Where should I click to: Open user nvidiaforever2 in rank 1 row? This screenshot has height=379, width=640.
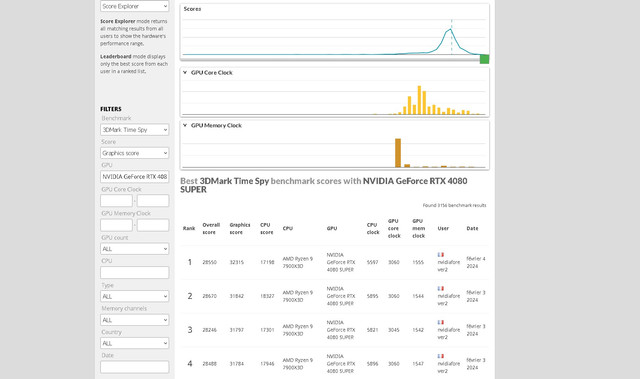[448, 266]
